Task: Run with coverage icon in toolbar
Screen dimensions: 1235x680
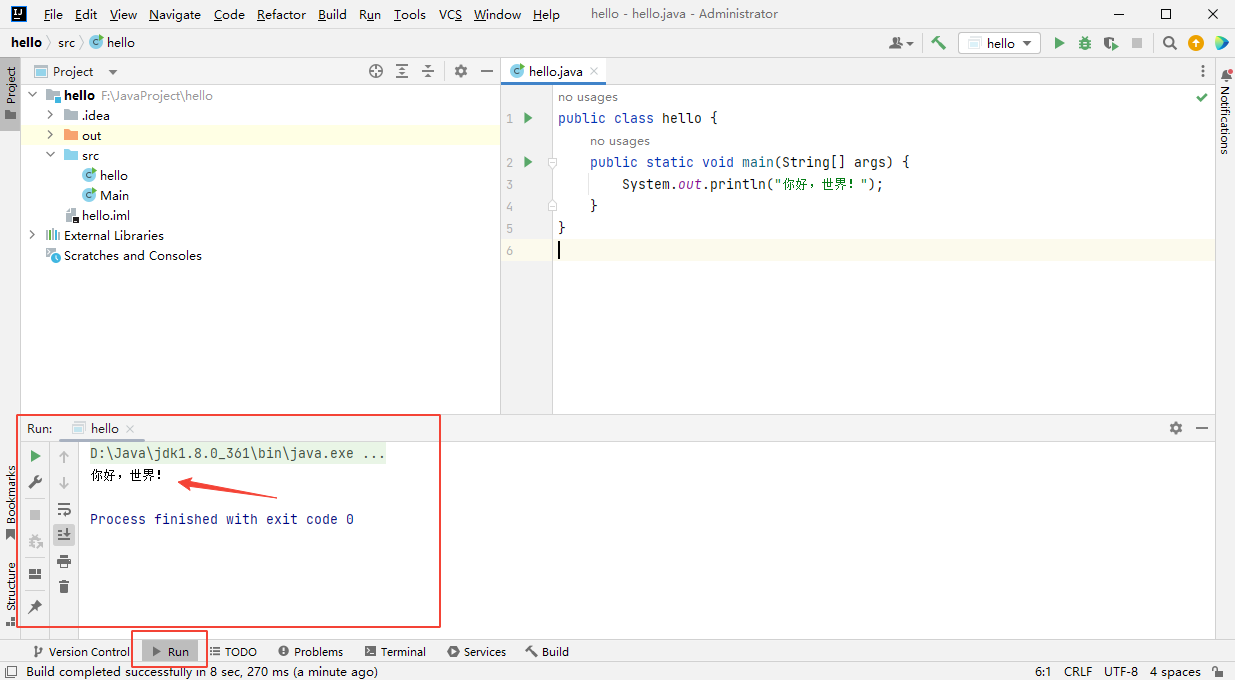Action: pyautogui.click(x=1111, y=43)
